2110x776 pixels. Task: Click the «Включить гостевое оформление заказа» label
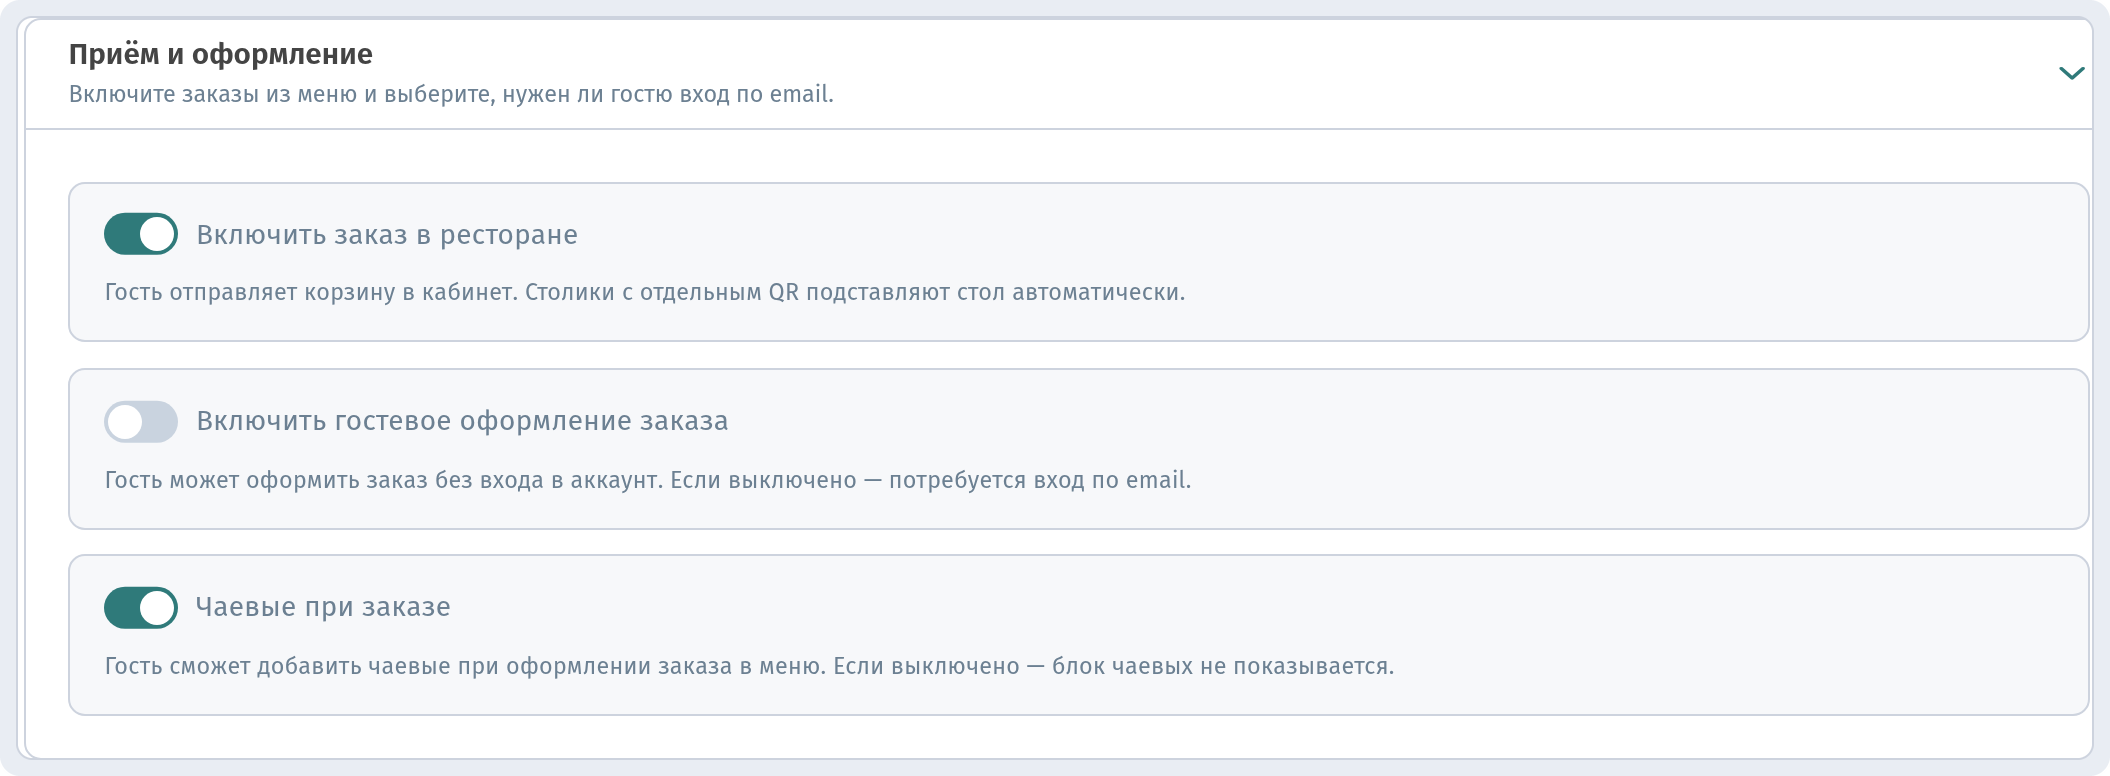click(x=462, y=421)
